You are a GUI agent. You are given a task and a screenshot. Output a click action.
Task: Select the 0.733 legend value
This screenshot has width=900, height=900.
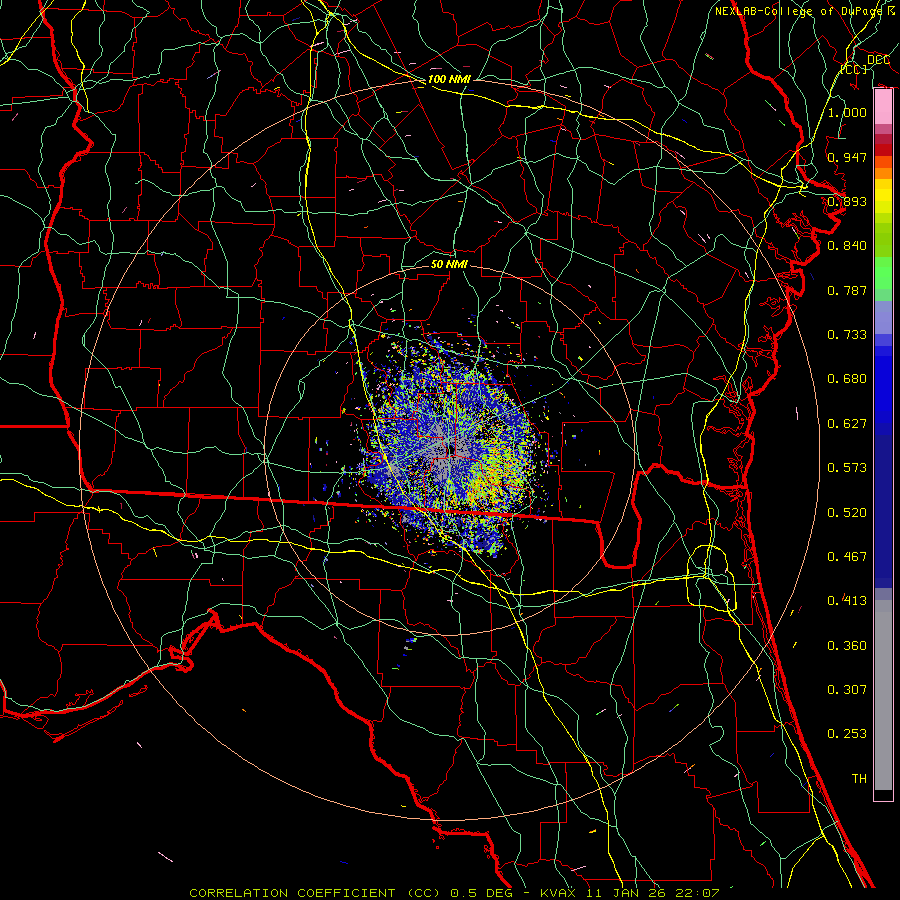[847, 335]
